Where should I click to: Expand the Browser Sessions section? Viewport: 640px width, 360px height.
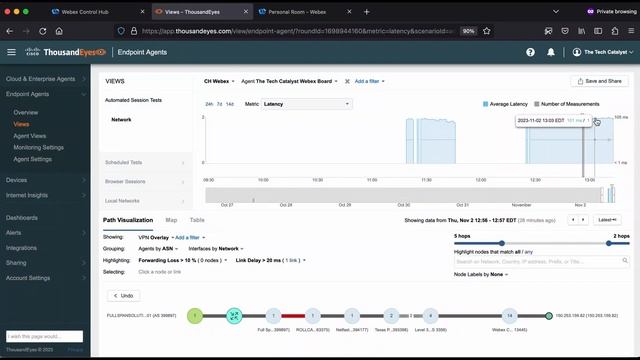145,182
